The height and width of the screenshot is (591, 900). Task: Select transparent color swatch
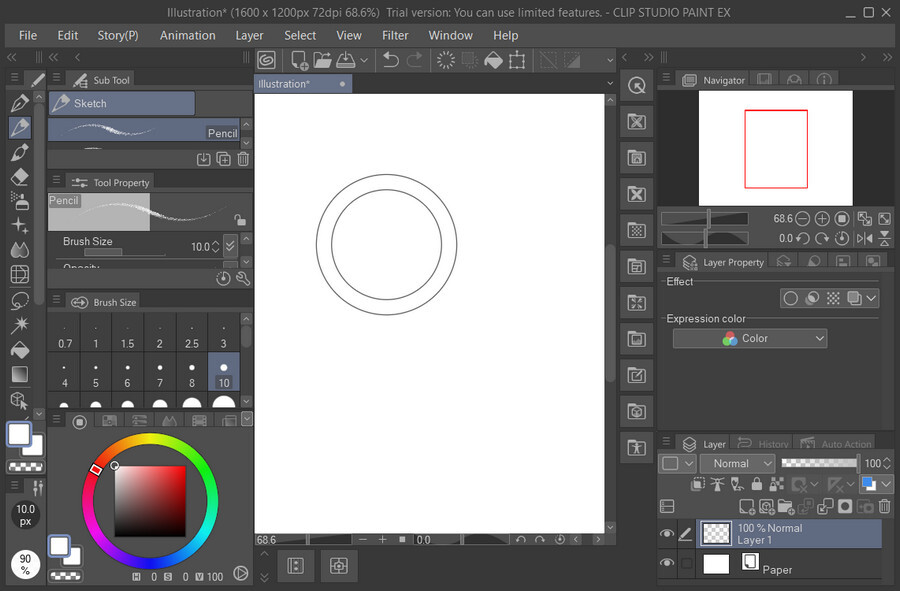click(x=25, y=467)
